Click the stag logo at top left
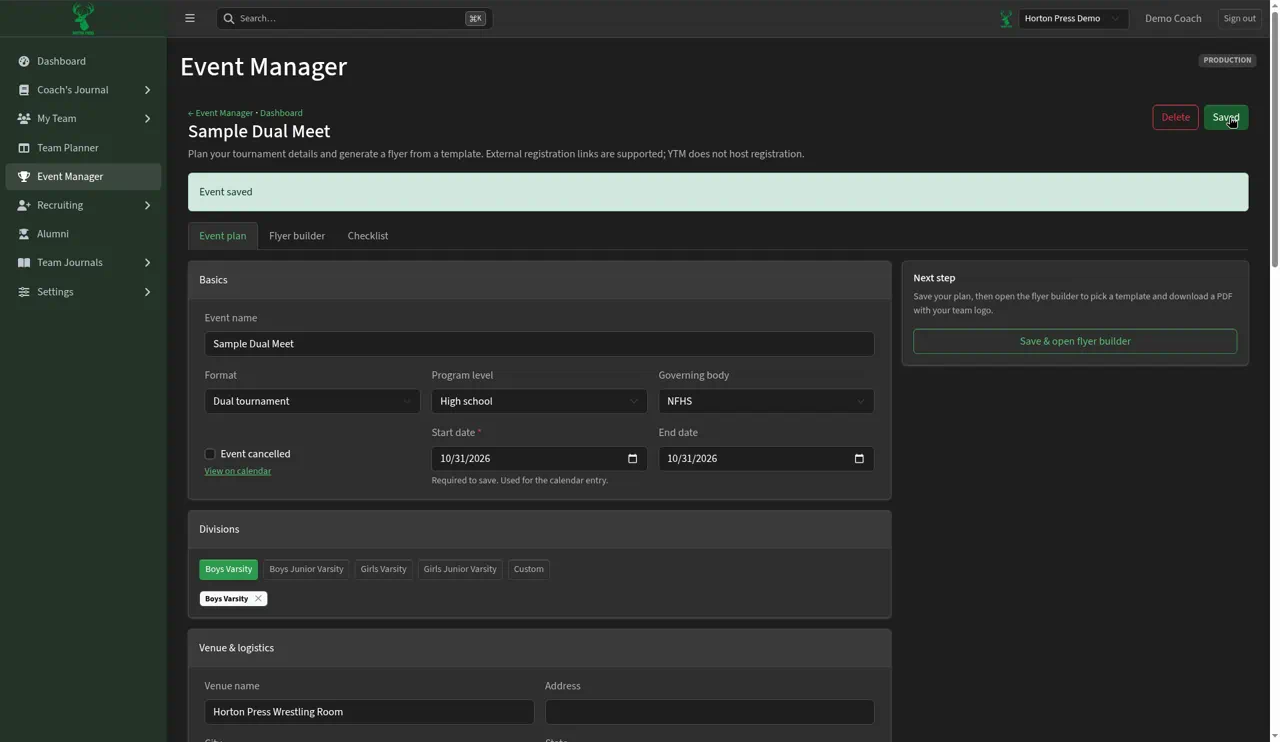This screenshot has height=742, width=1280. tap(83, 18)
